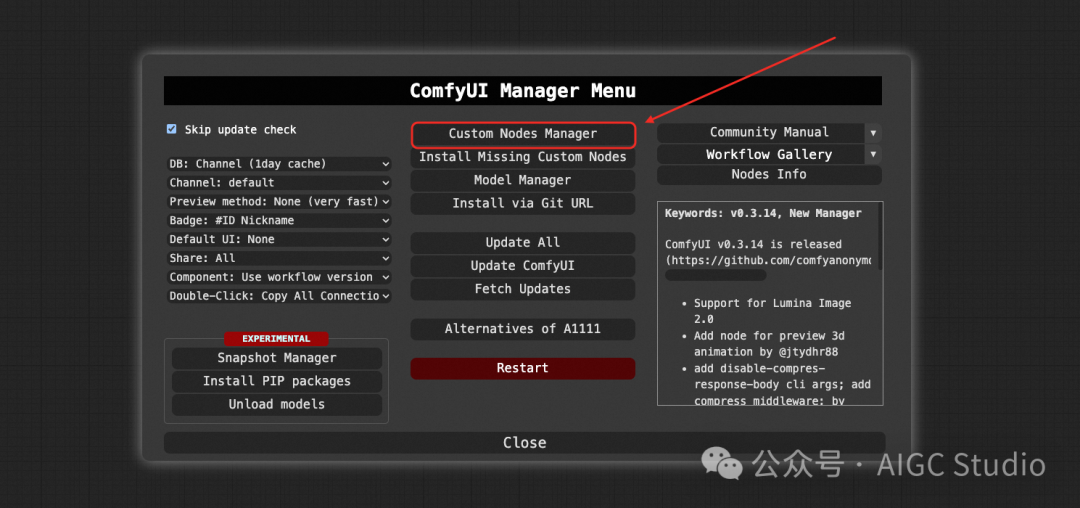
Task: Expand the Workflow Gallery dropdown arrow
Action: [873, 154]
